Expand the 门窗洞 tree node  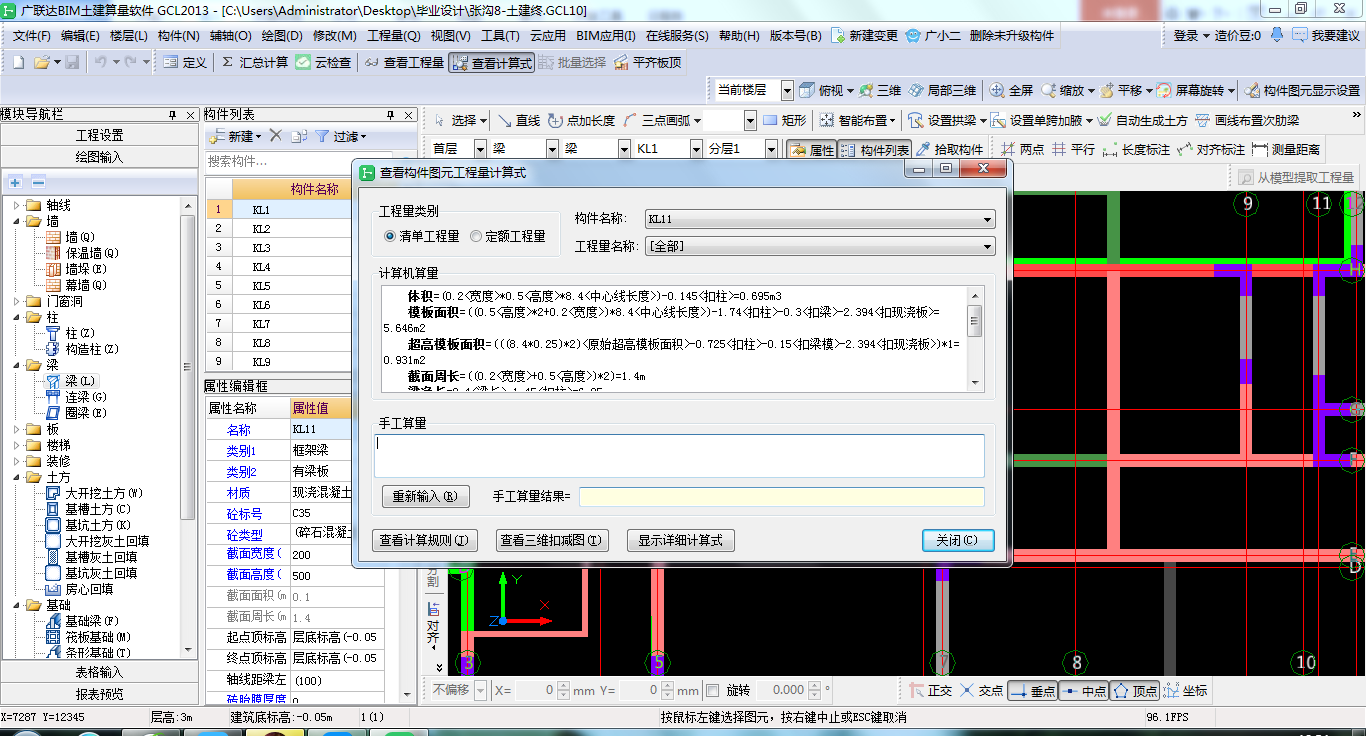click(17, 301)
